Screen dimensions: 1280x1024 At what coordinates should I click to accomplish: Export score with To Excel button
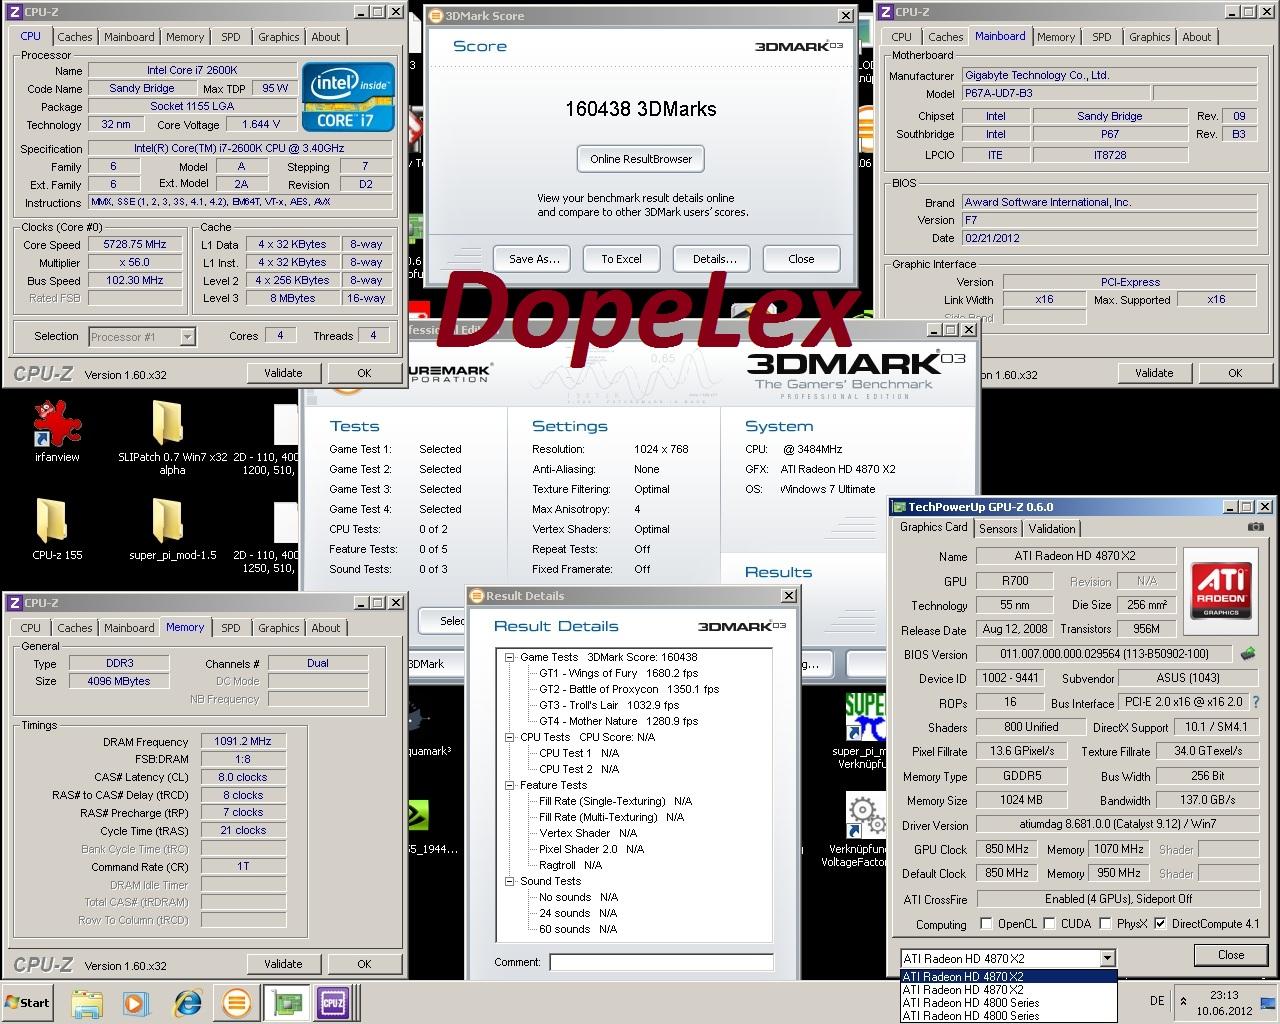621,259
